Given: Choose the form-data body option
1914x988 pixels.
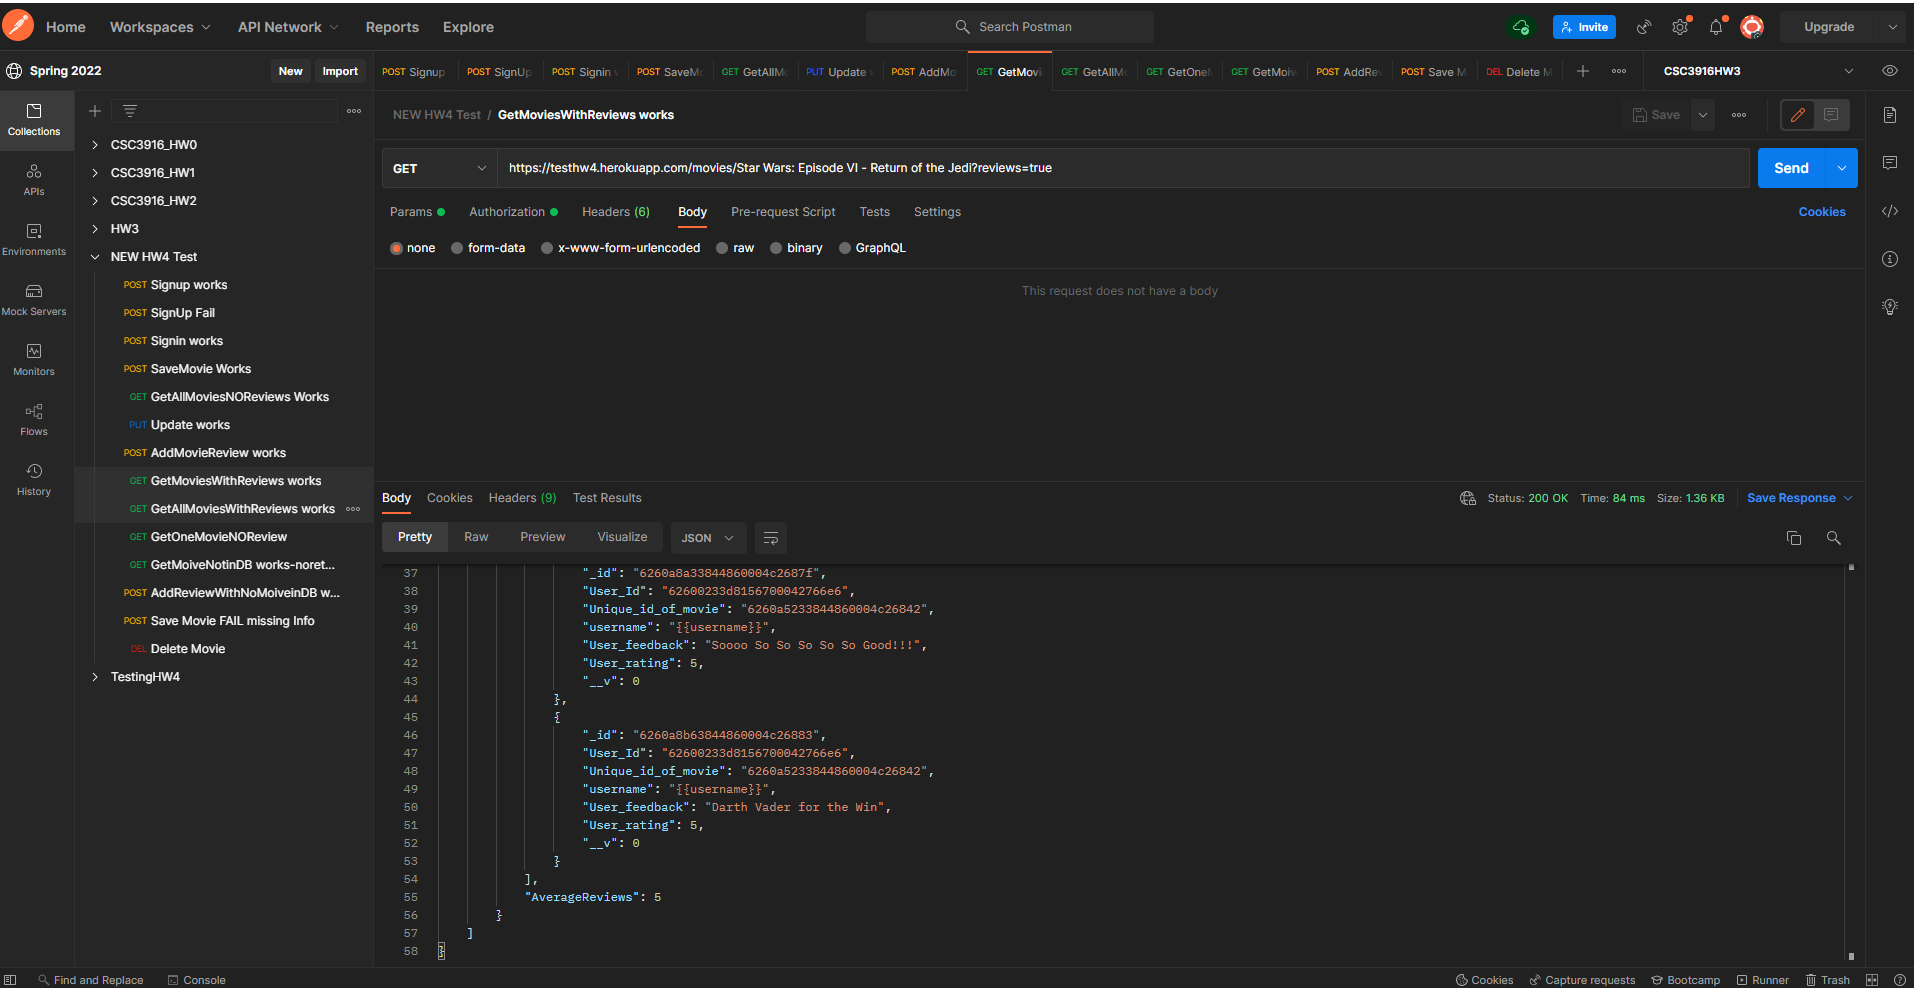Looking at the screenshot, I should [457, 247].
